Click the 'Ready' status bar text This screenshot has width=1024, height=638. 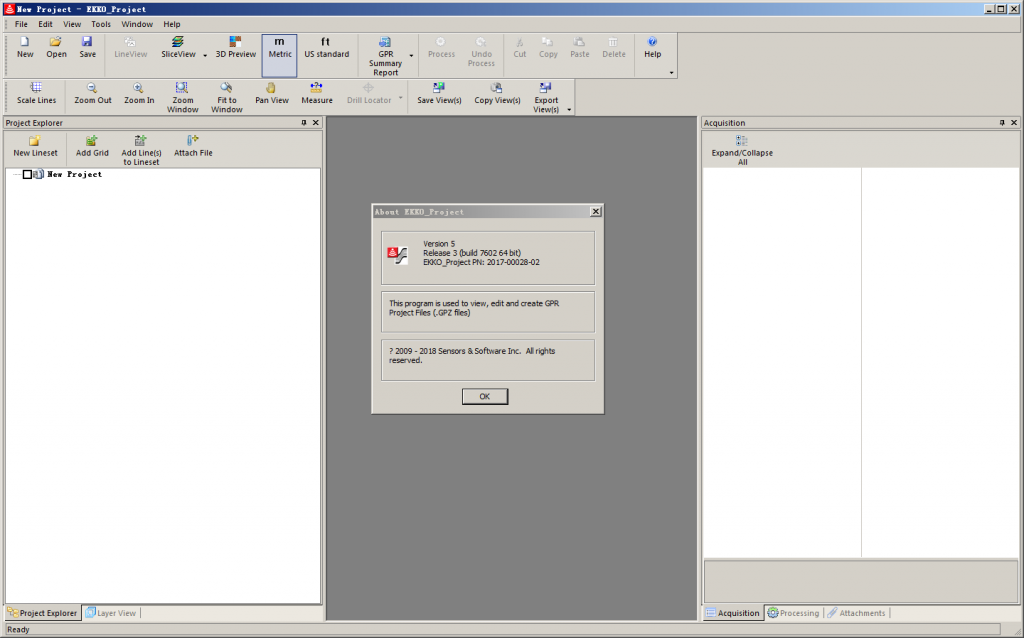point(18,630)
